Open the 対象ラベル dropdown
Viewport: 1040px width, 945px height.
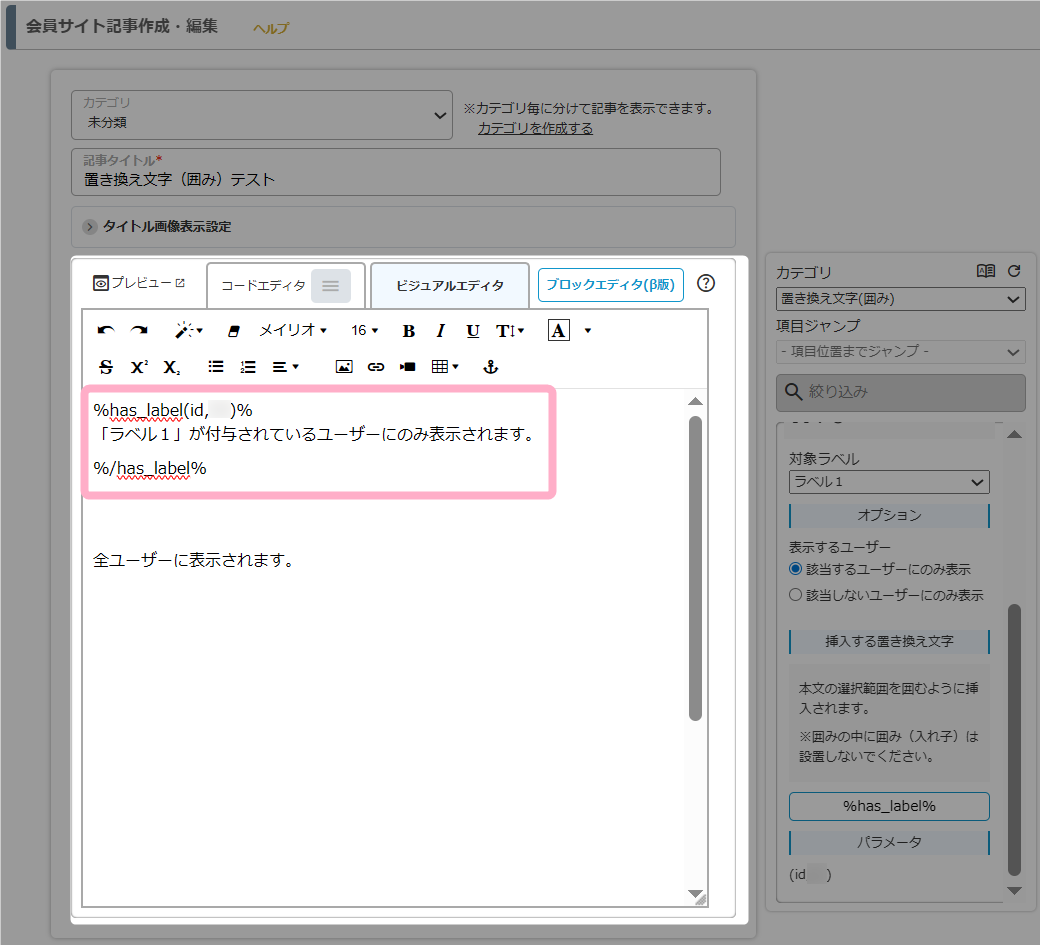click(x=889, y=482)
